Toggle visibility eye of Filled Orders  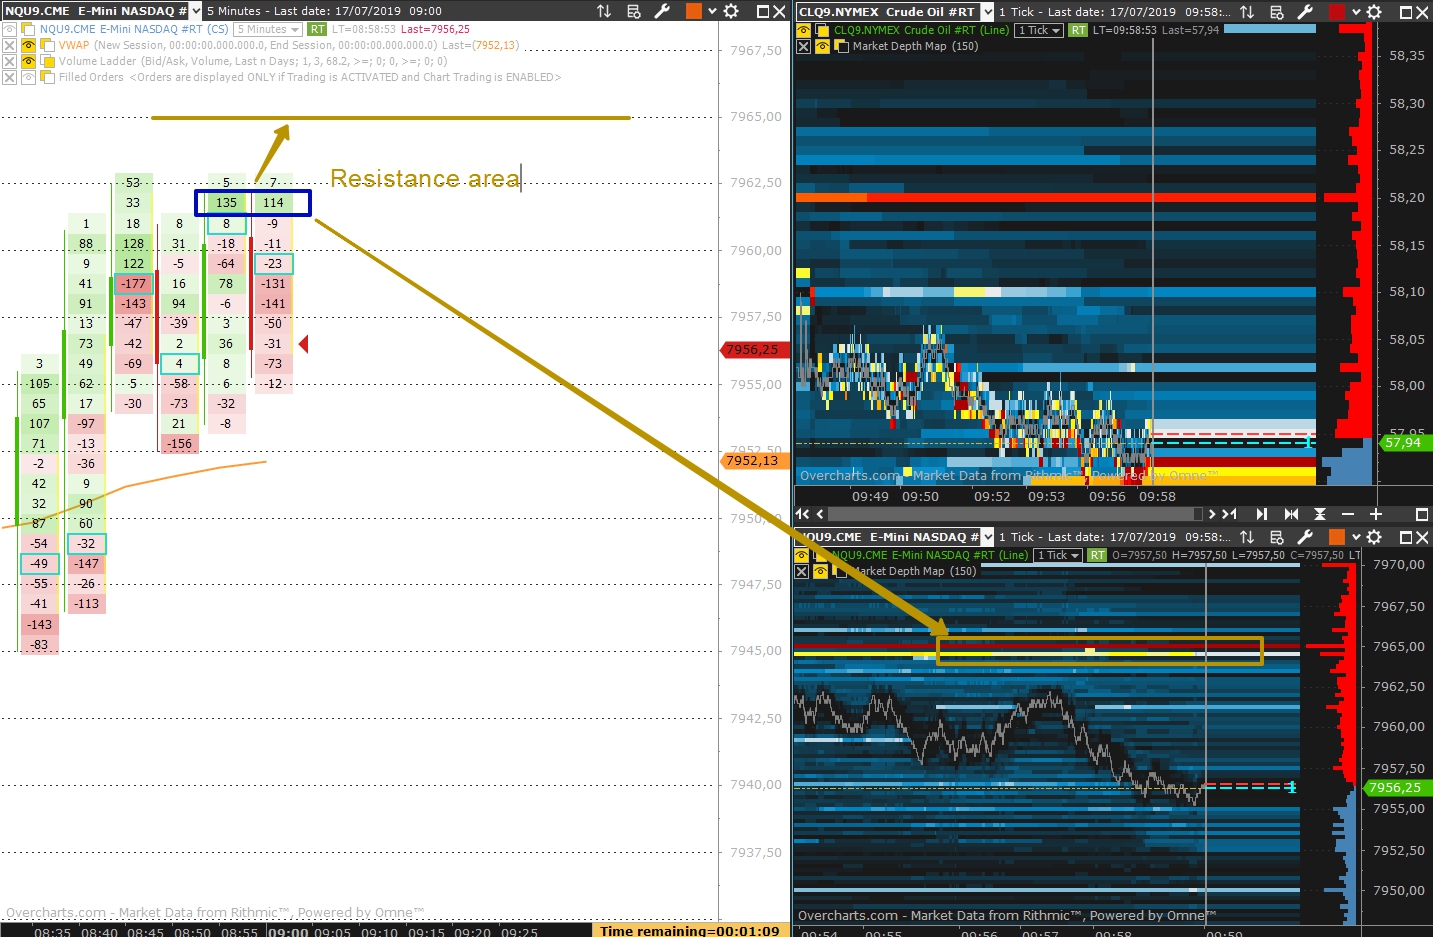[x=28, y=78]
